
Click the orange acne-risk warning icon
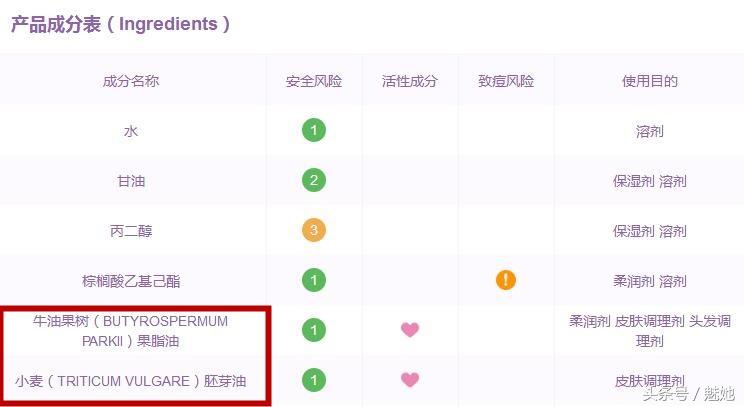[506, 280]
